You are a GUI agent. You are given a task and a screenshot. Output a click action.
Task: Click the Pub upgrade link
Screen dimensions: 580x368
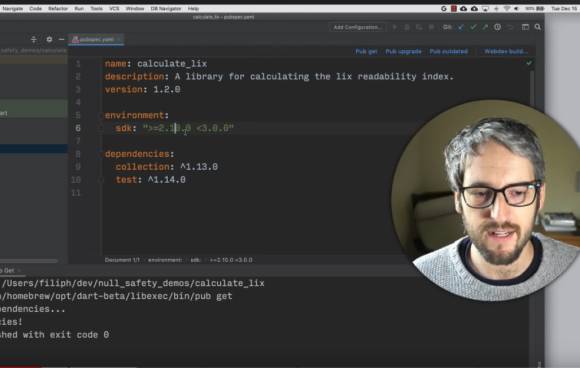click(403, 51)
